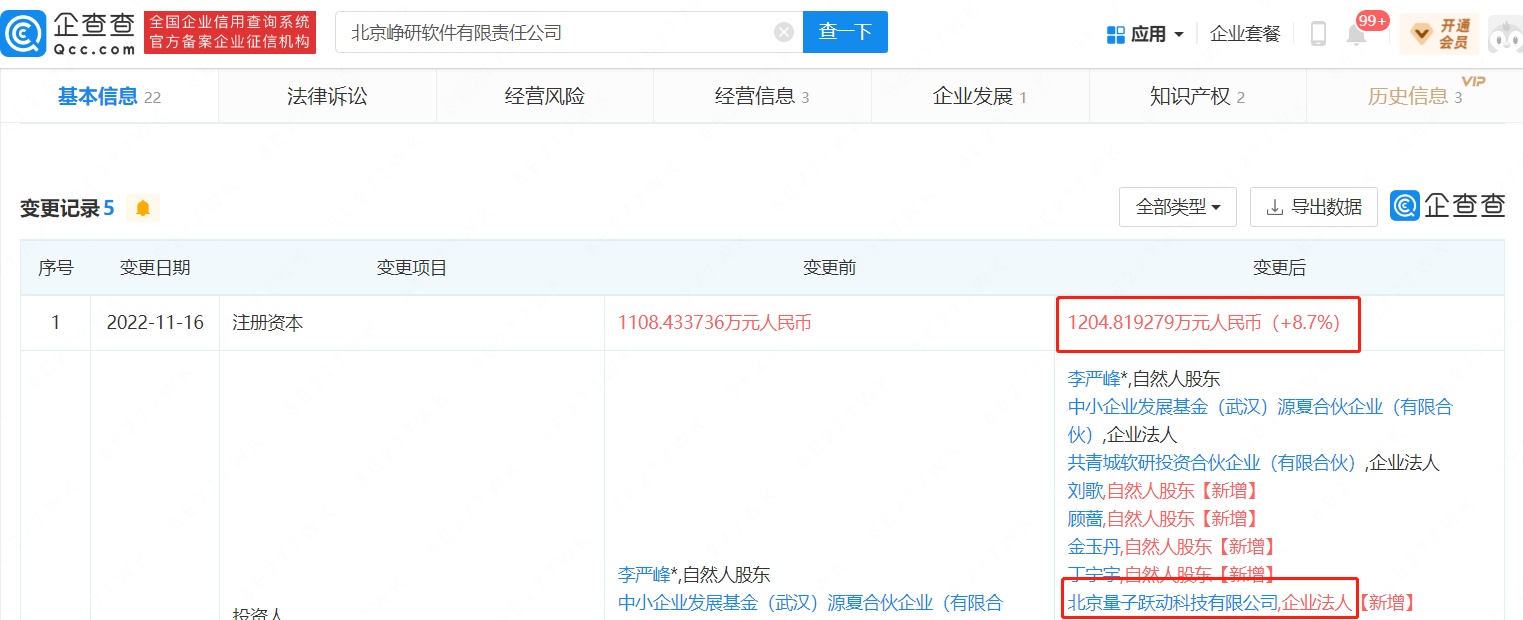
Task: Switch to 历史信息 VIP tab
Action: (x=1415, y=97)
